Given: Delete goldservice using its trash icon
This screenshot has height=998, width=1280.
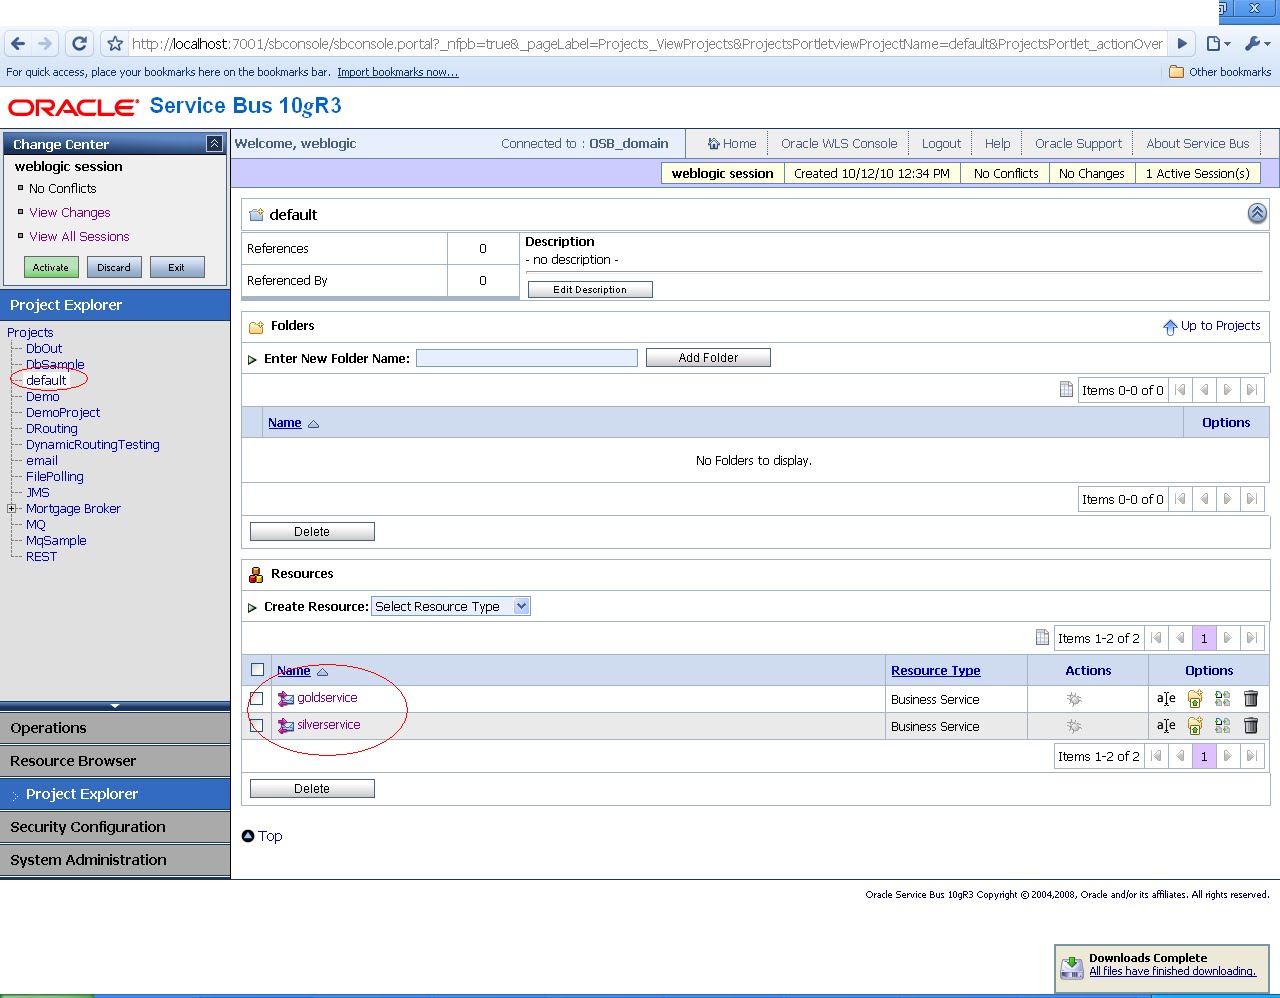Looking at the screenshot, I should click(1250, 699).
